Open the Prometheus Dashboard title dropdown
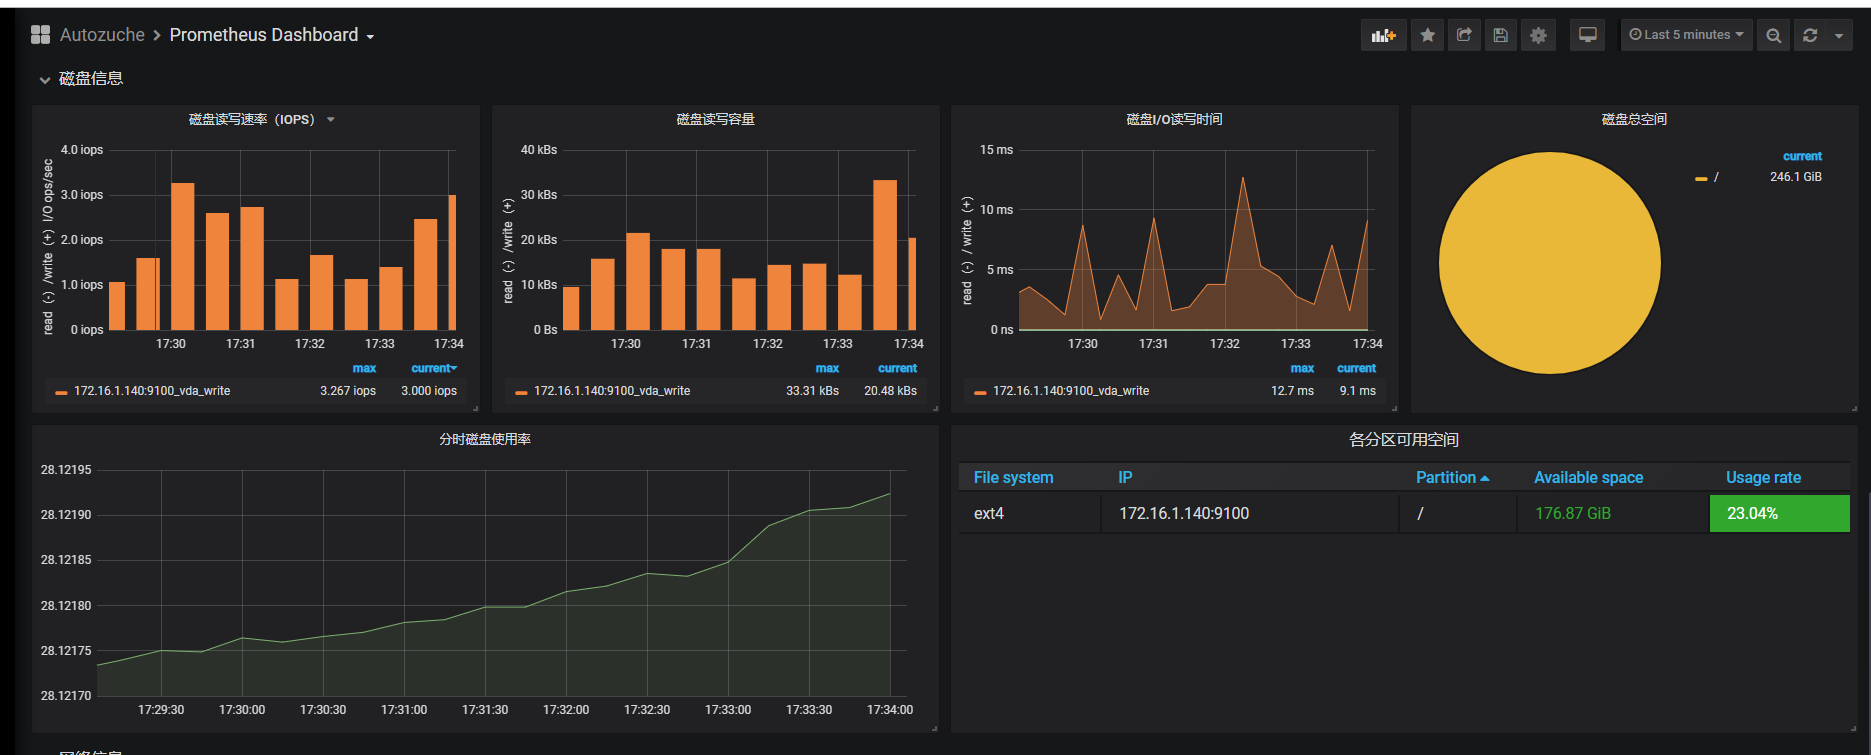The image size is (1871, 755). (x=272, y=35)
